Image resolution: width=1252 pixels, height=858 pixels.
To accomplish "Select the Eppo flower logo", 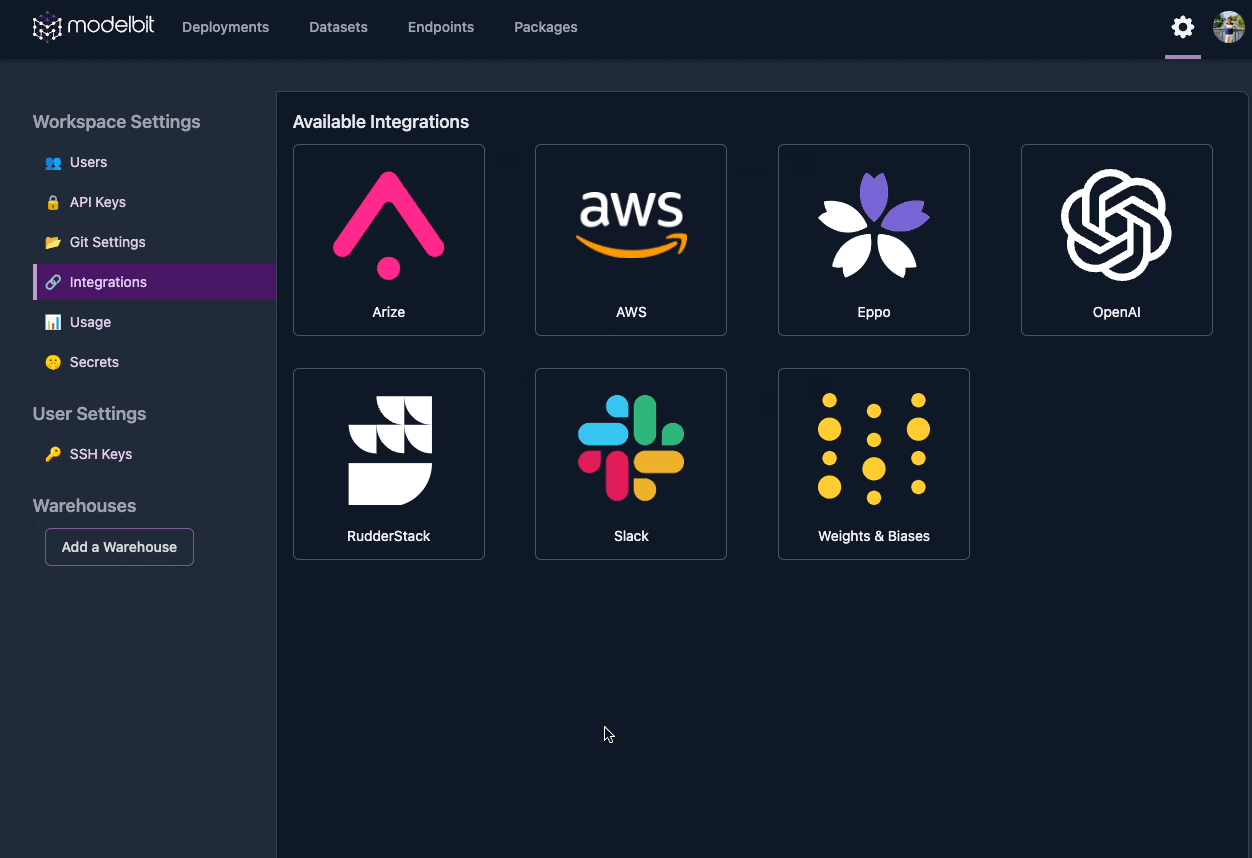I will [874, 225].
